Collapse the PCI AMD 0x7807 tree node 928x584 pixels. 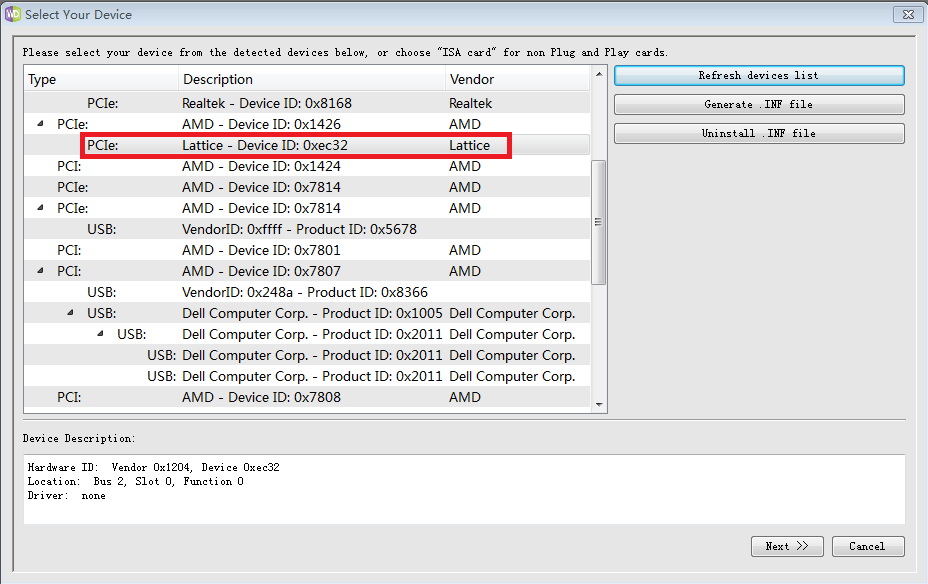(41, 271)
